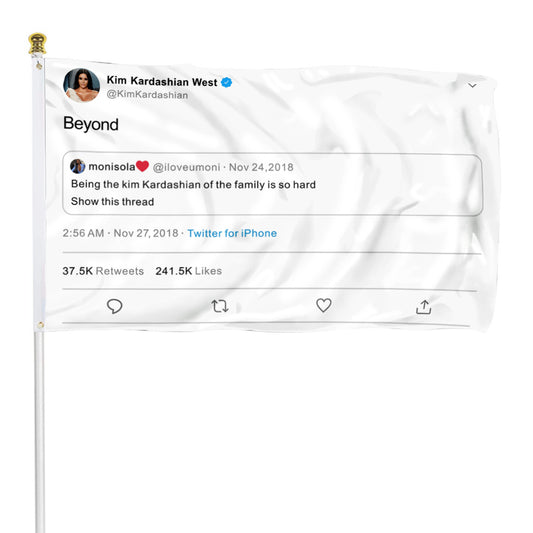Open the Kim Kardashian West display name
This screenshot has width=533, height=533.
pos(162,81)
